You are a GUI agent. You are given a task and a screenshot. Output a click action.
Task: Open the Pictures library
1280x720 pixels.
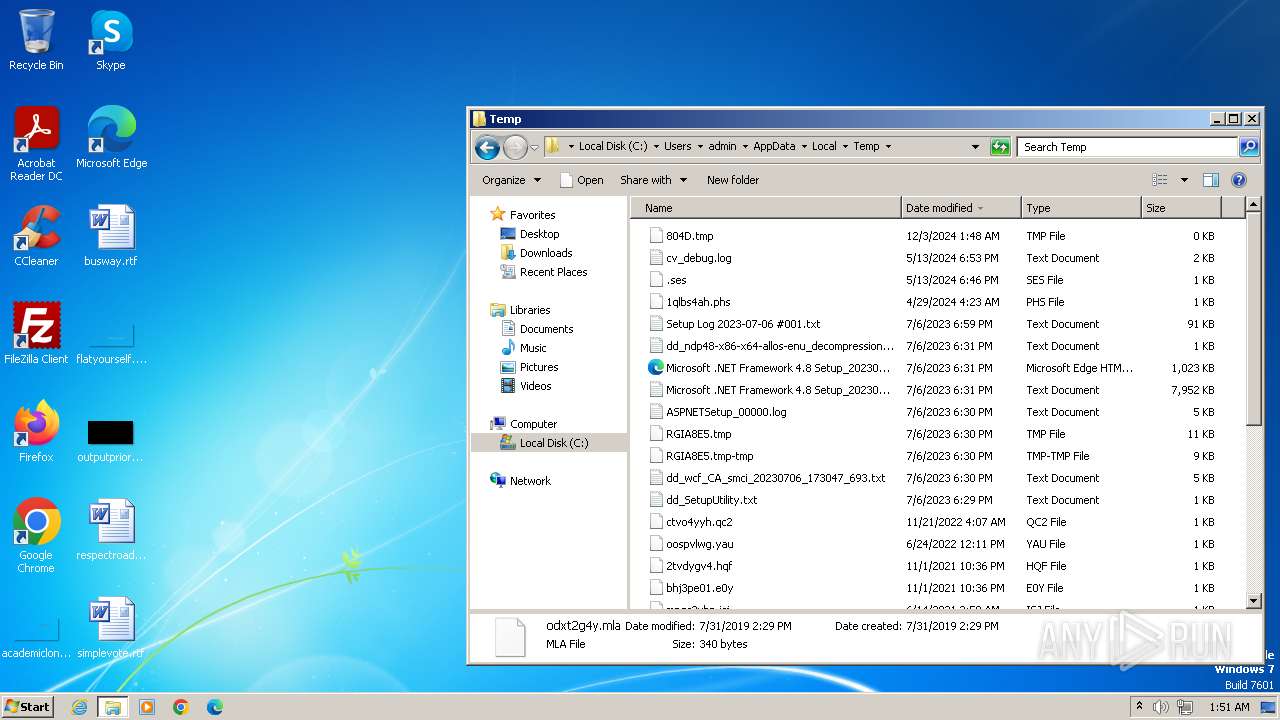539,367
